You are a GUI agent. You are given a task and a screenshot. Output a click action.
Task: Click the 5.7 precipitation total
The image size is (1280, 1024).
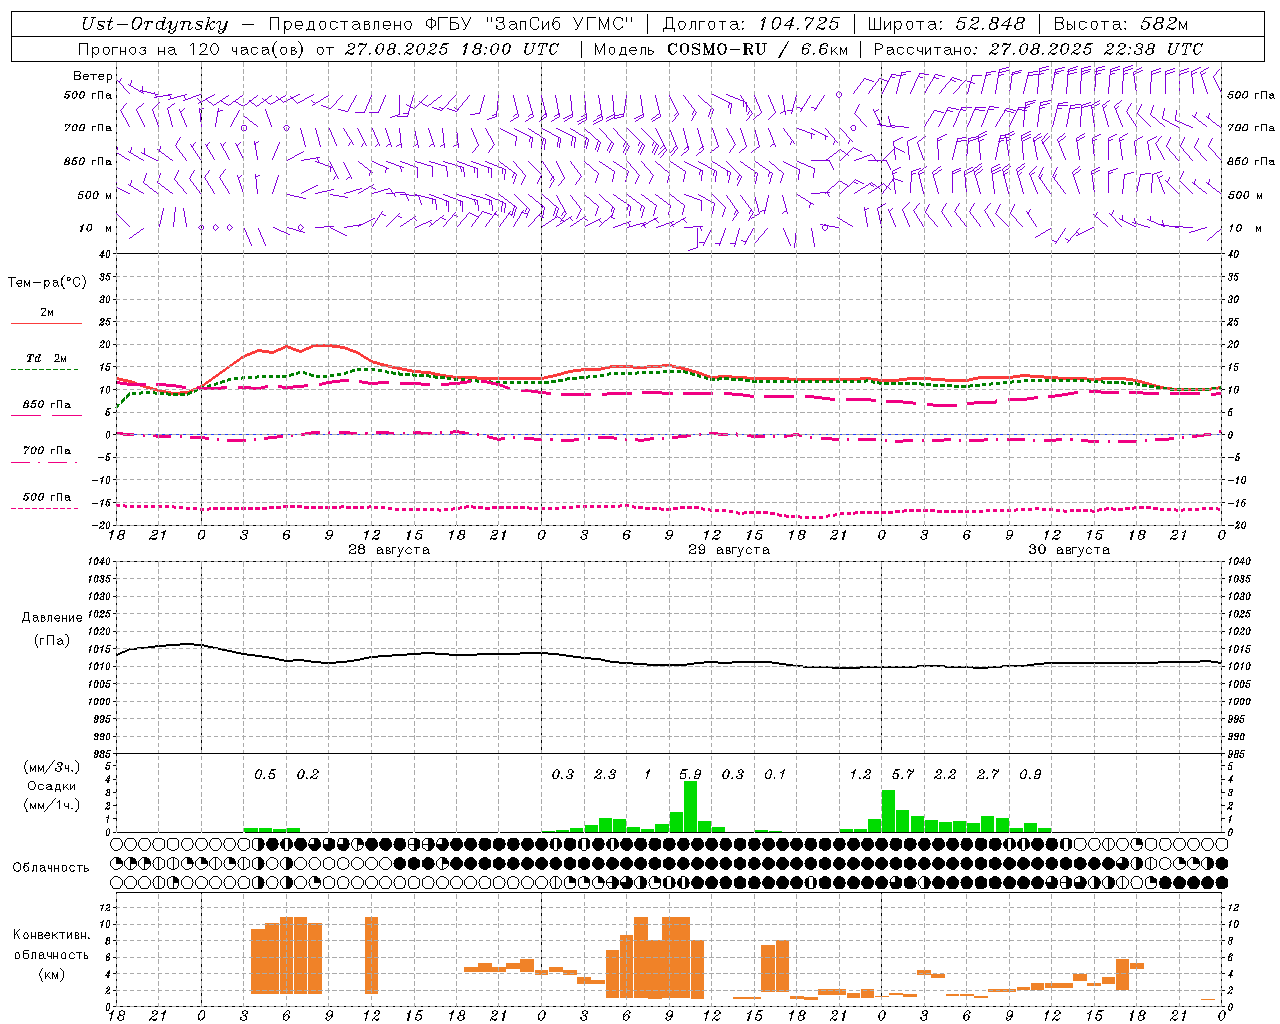click(903, 774)
